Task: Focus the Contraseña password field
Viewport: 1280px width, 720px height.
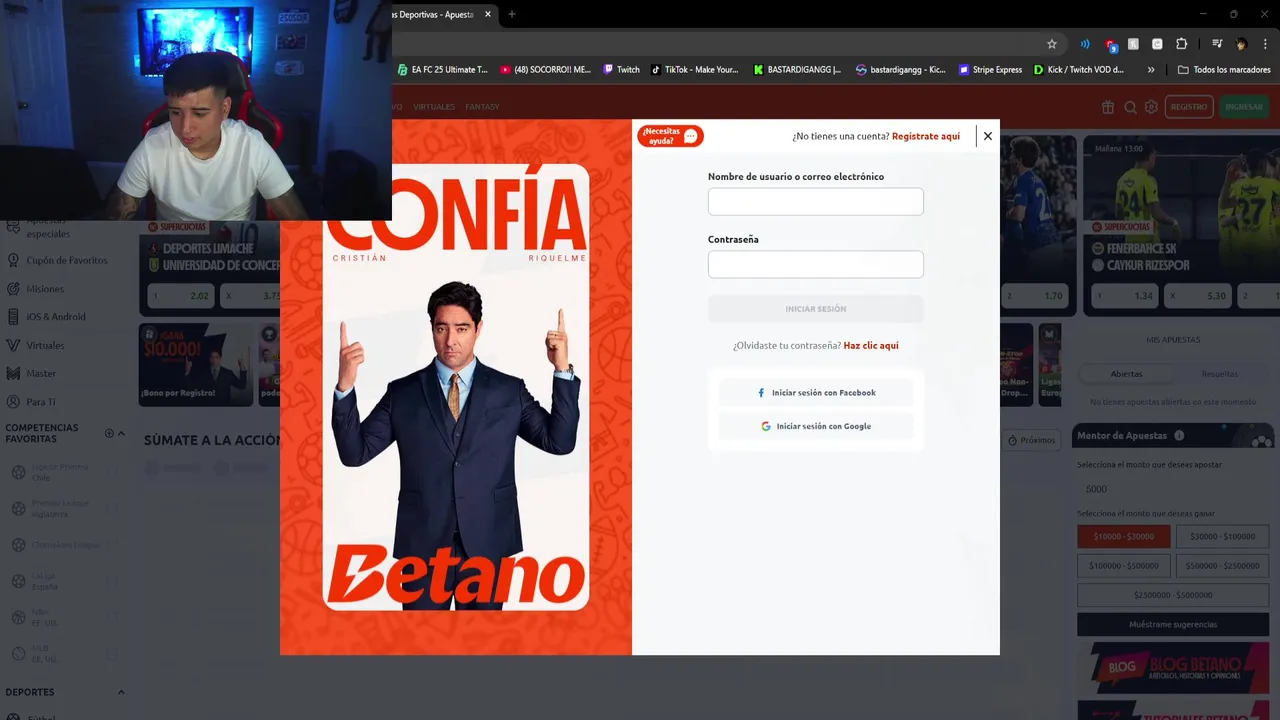Action: tap(816, 264)
